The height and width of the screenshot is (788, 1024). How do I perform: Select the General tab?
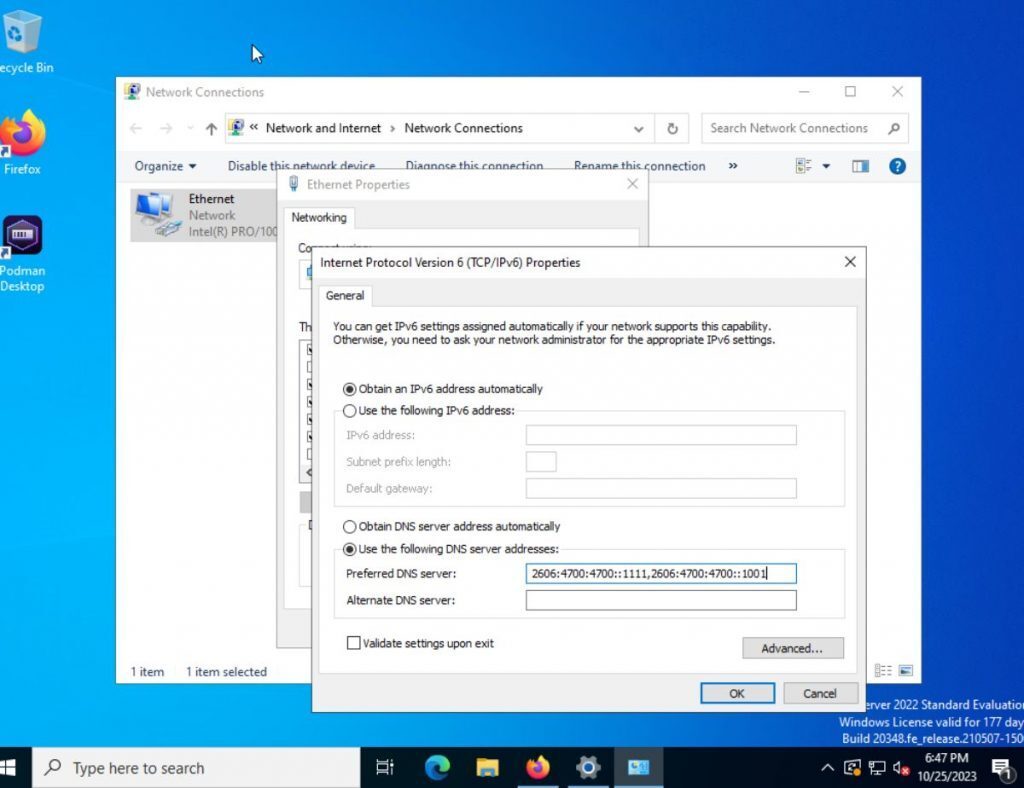point(344,295)
